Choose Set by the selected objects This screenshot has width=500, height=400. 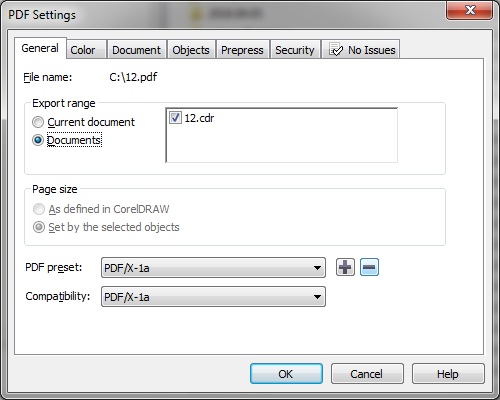click(x=39, y=227)
